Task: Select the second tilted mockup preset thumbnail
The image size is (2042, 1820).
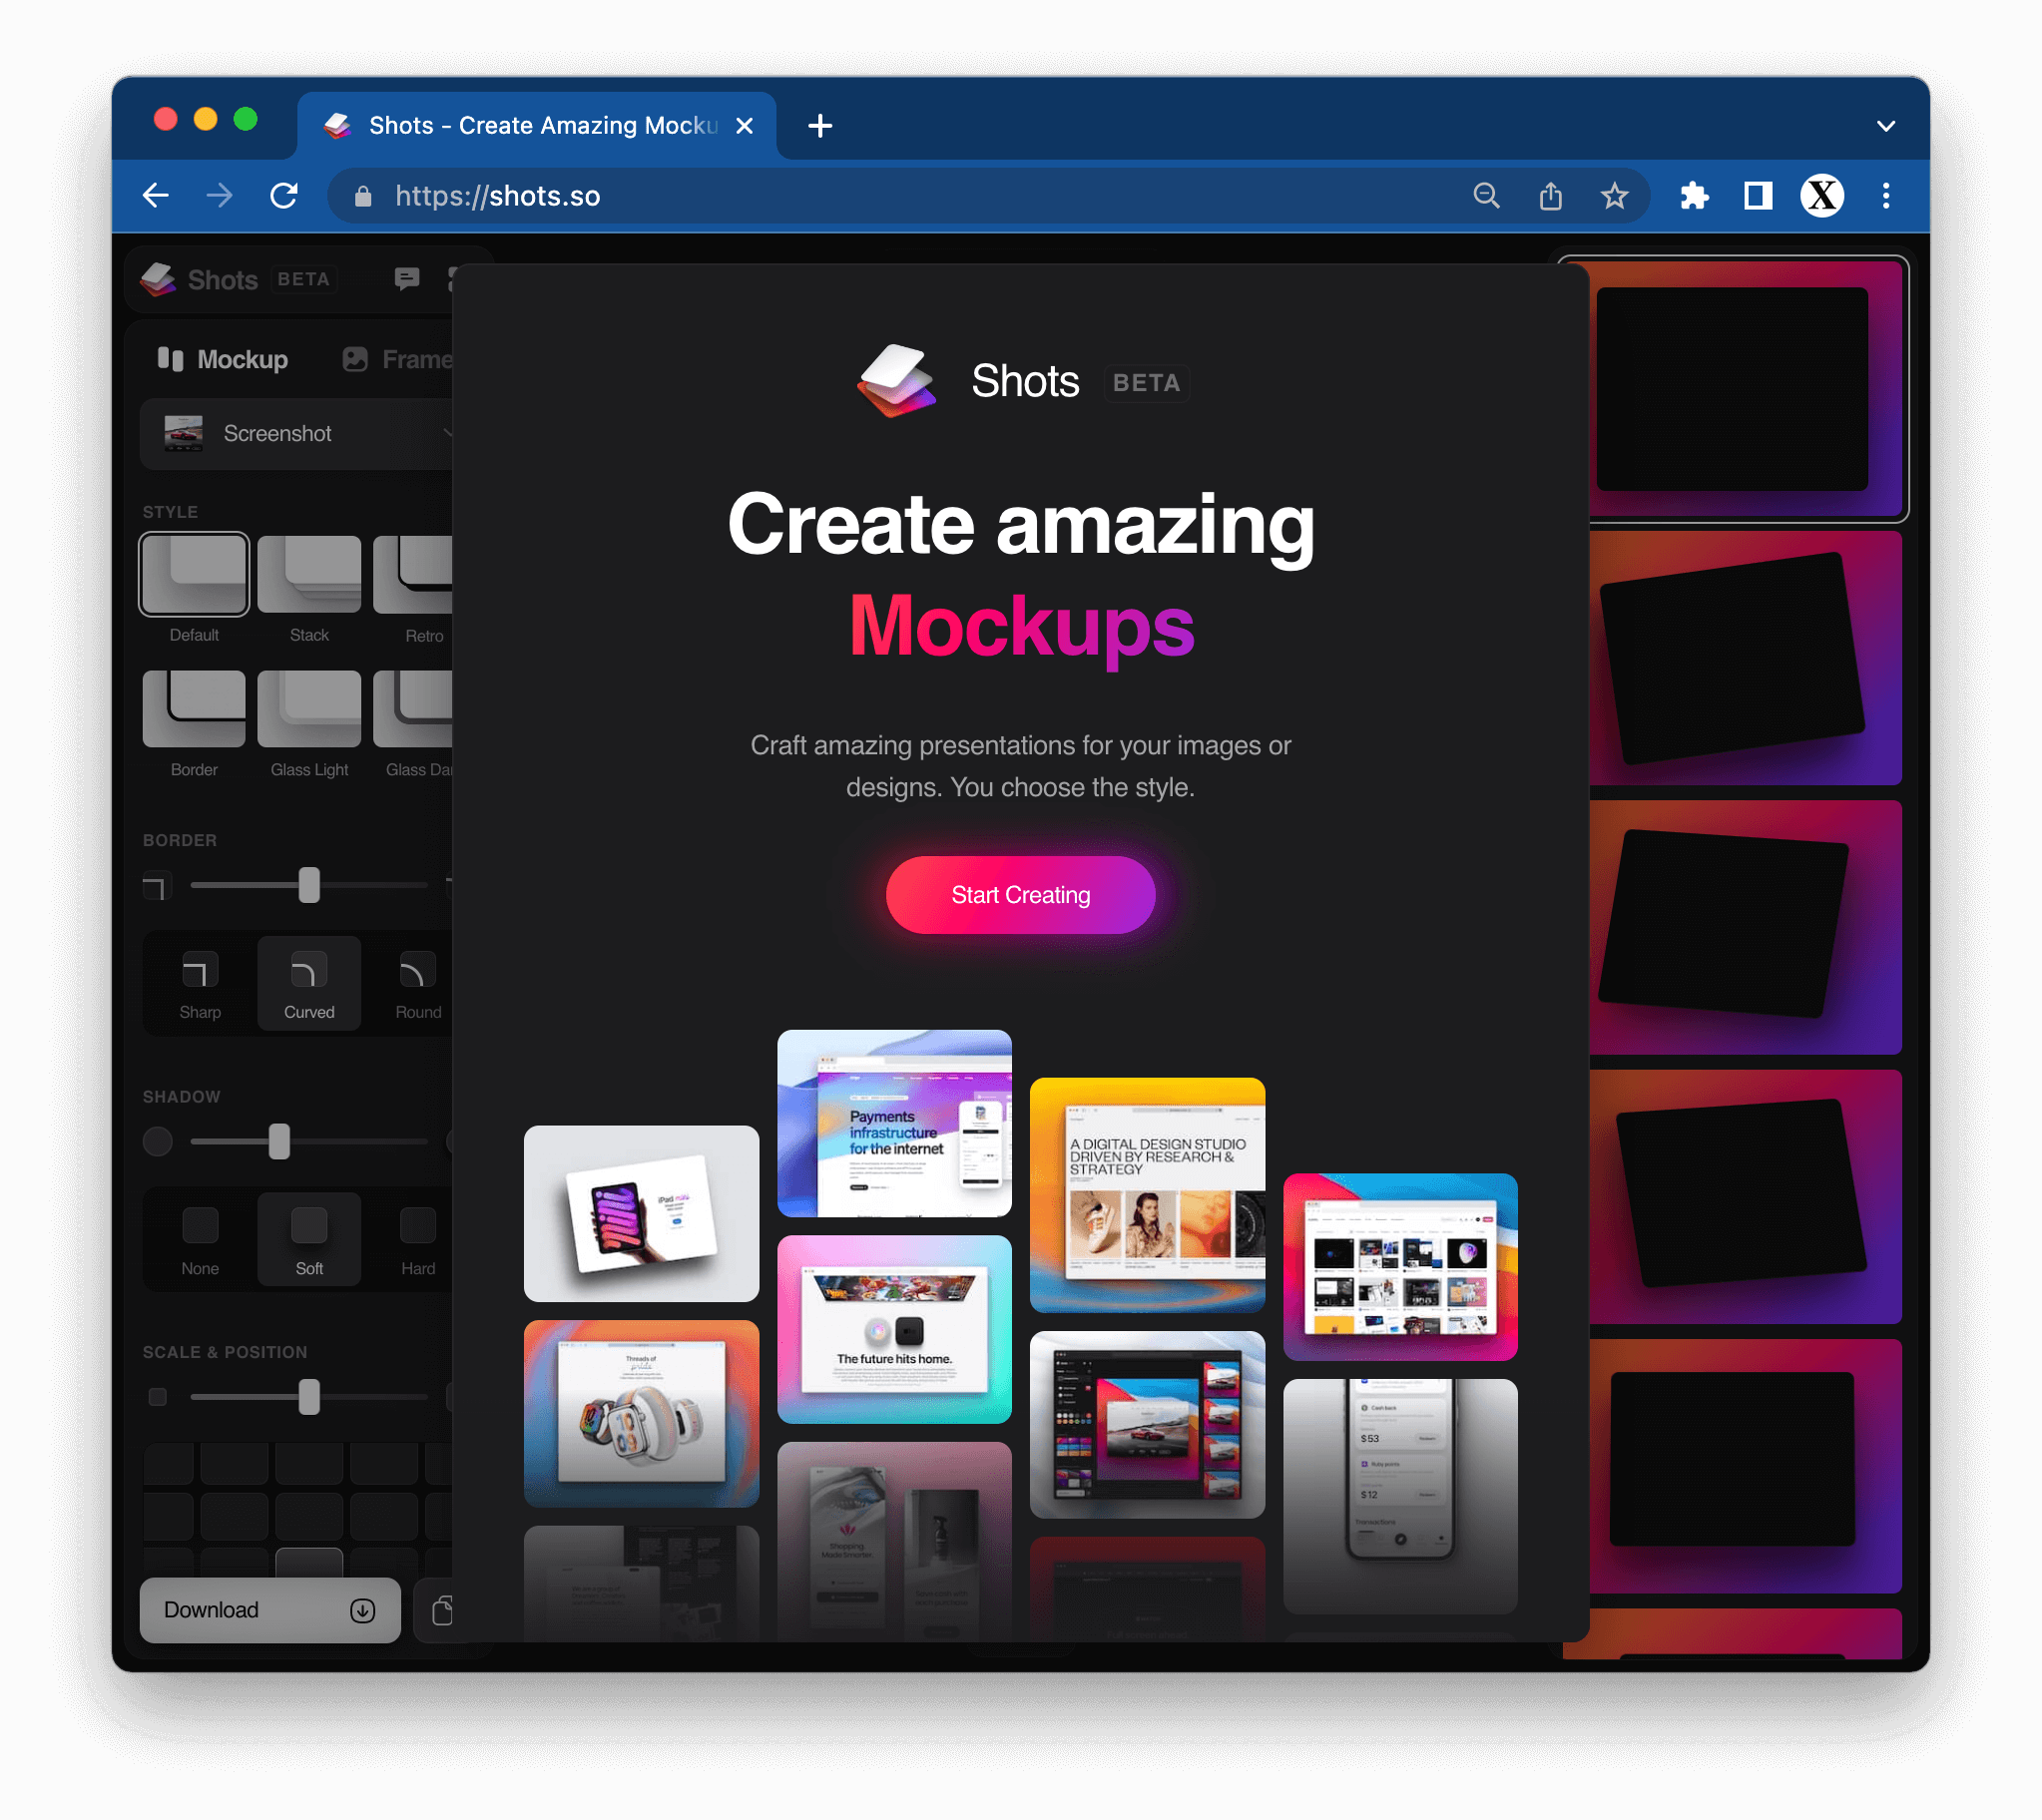Action: pos(1745,657)
